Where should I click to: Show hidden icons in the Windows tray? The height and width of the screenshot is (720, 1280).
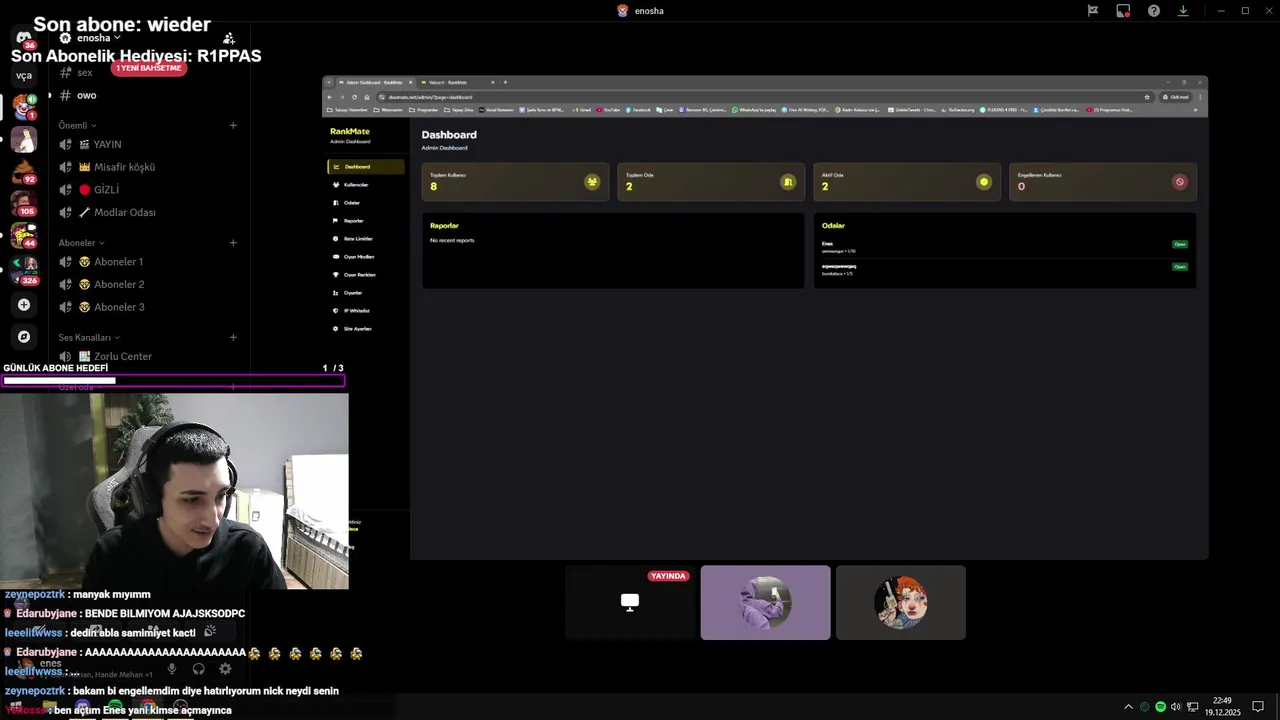click(x=1129, y=707)
